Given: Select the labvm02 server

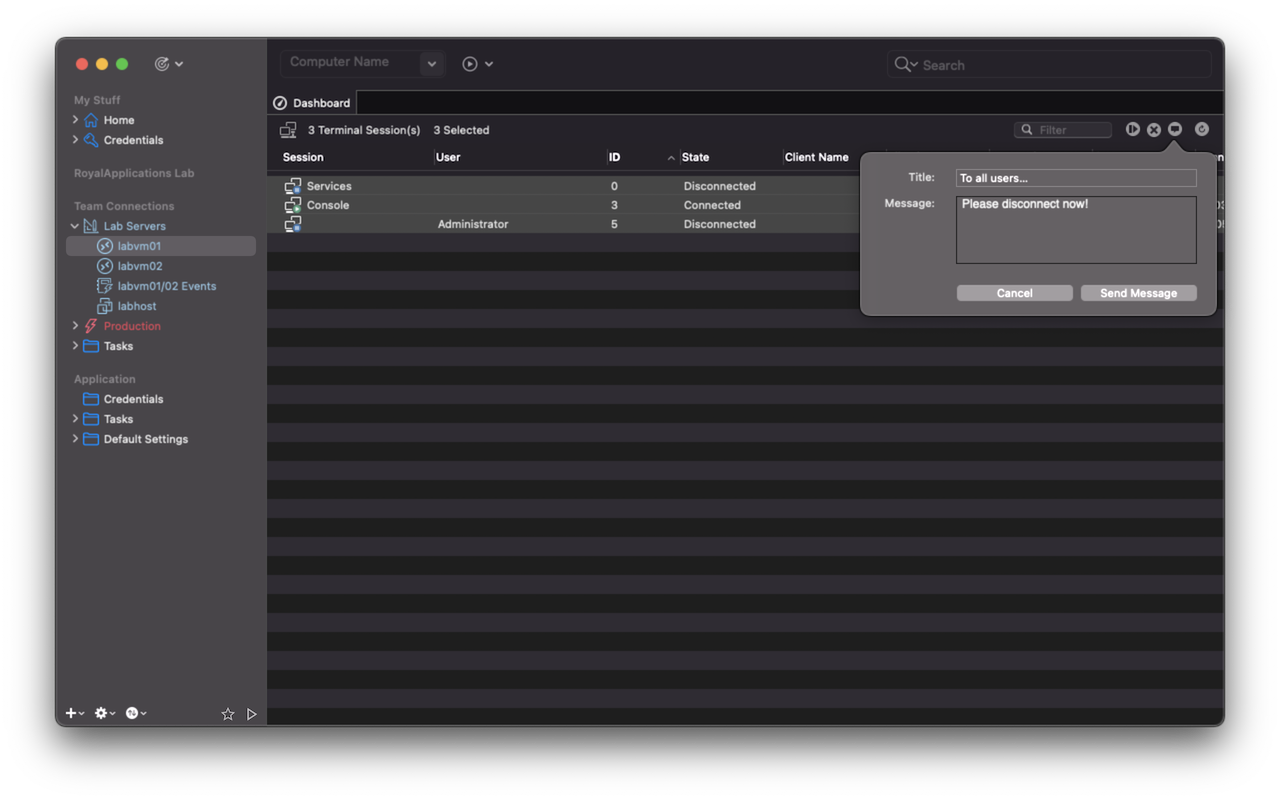Looking at the screenshot, I should pos(138,265).
